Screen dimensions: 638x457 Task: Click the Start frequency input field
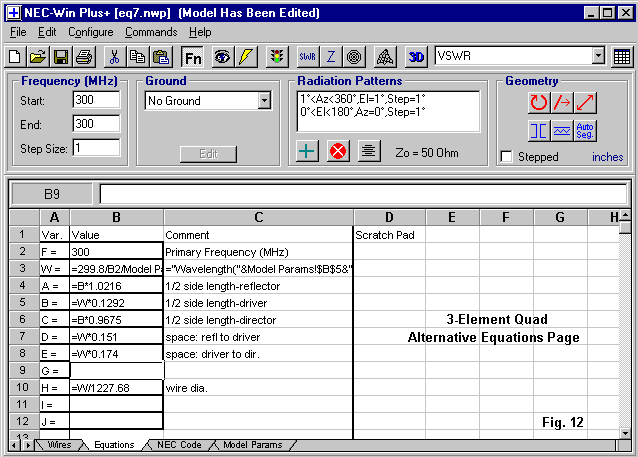click(96, 100)
